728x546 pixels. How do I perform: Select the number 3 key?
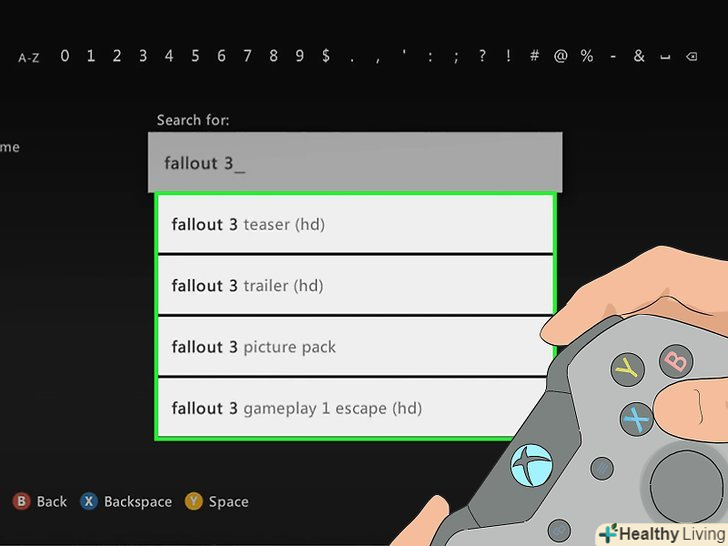[143, 56]
